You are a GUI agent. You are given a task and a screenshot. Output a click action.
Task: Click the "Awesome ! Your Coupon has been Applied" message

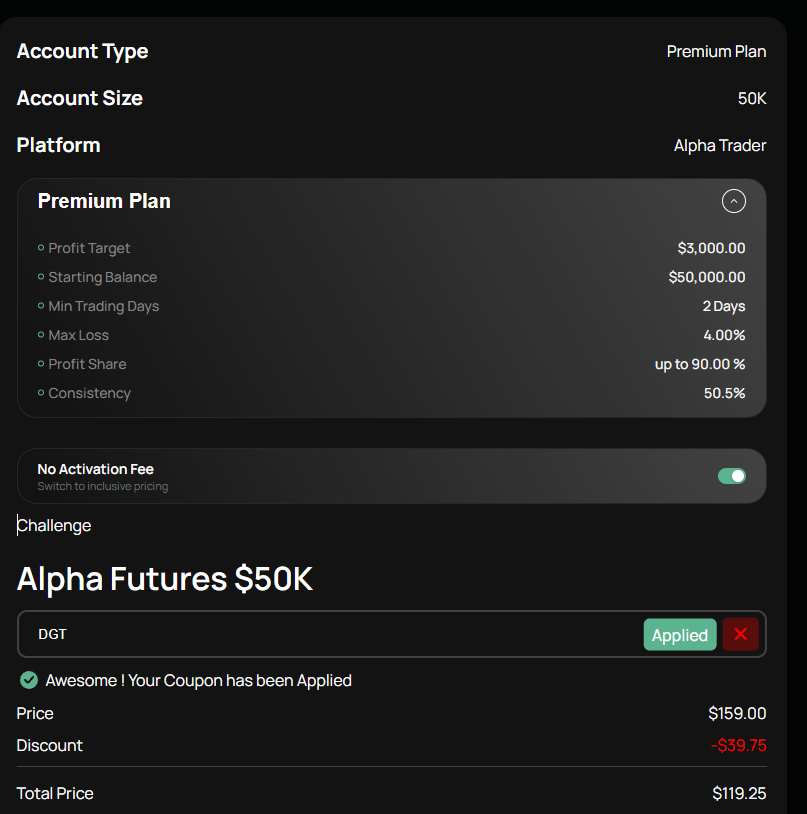(x=198, y=681)
